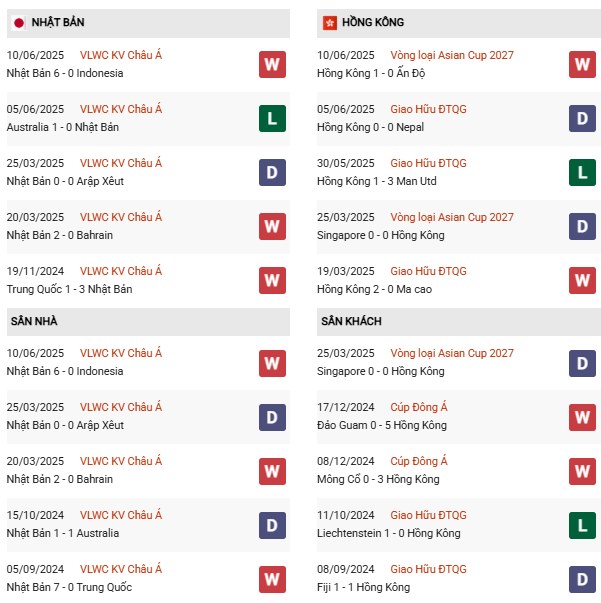Open the SÂN NHÀ home matches section
This screenshot has width=601, height=603.
coord(34,321)
